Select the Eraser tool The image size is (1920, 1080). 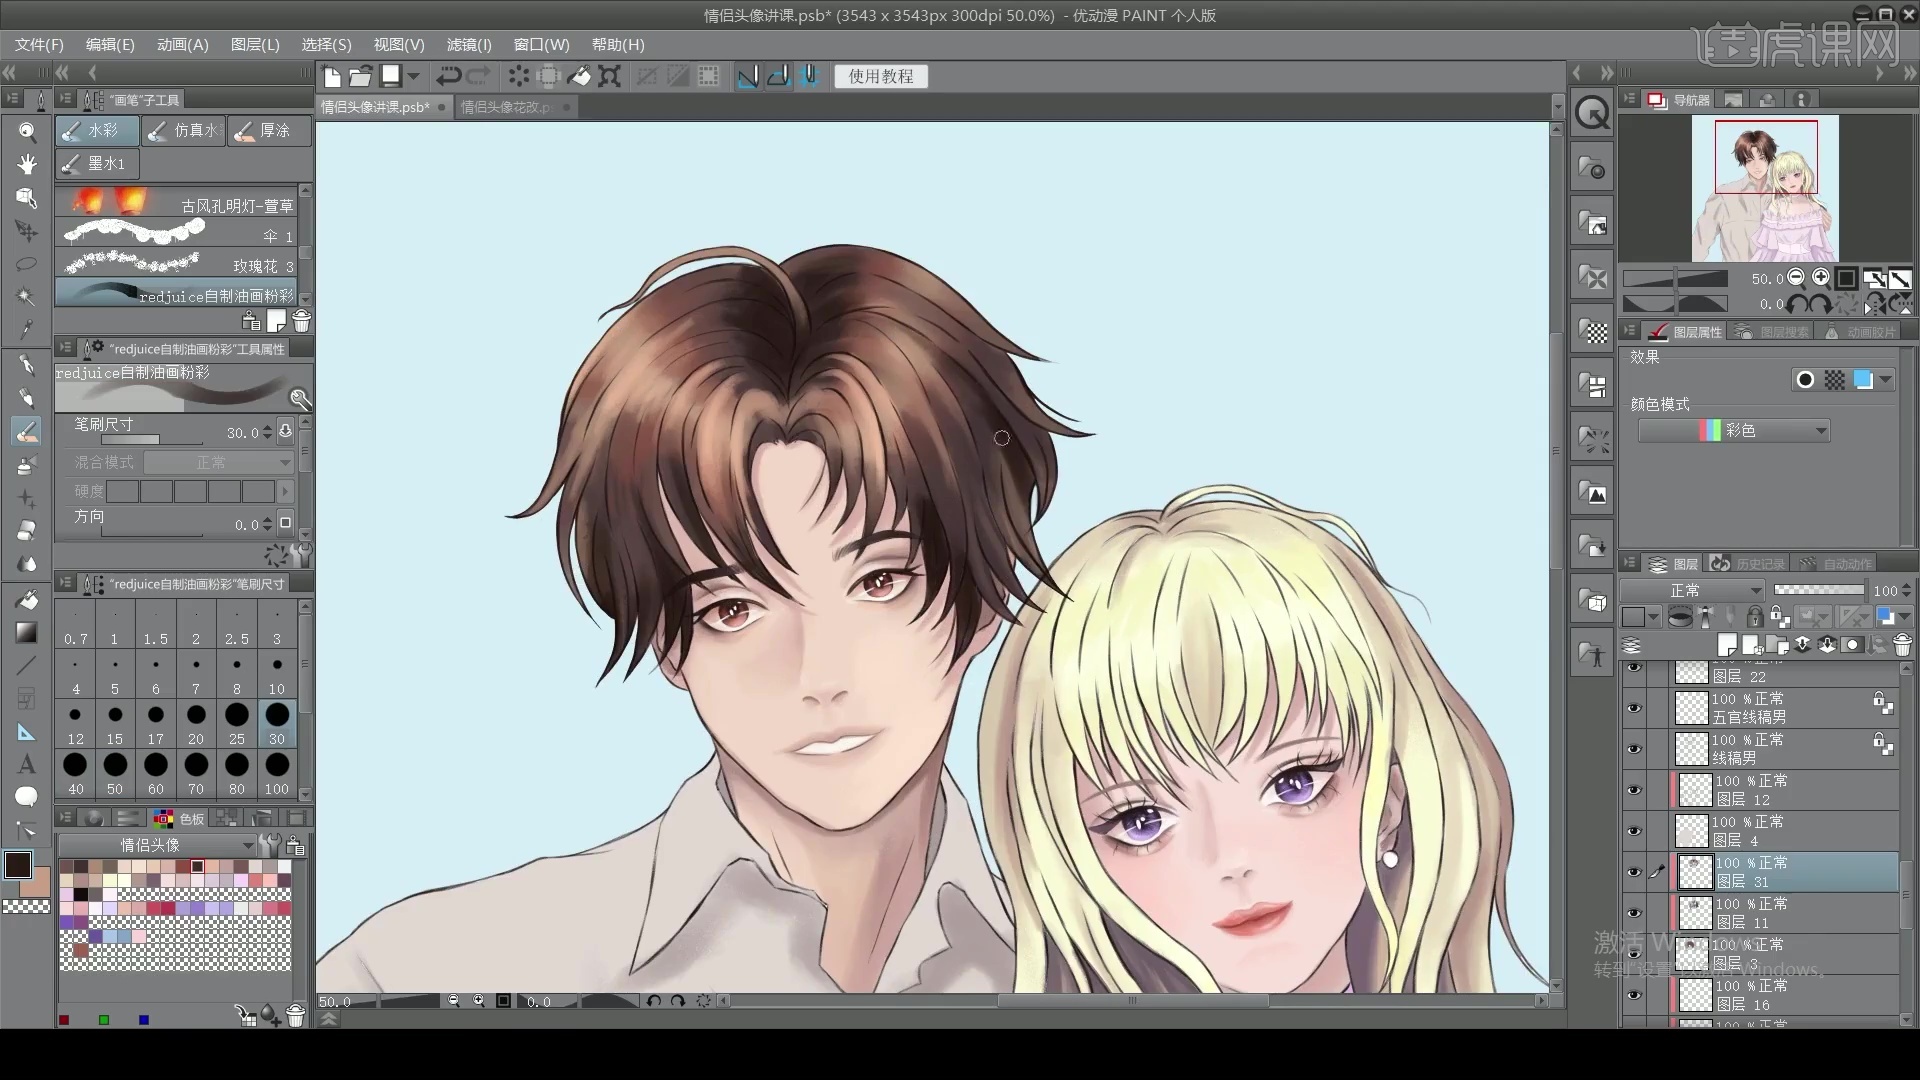click(27, 531)
